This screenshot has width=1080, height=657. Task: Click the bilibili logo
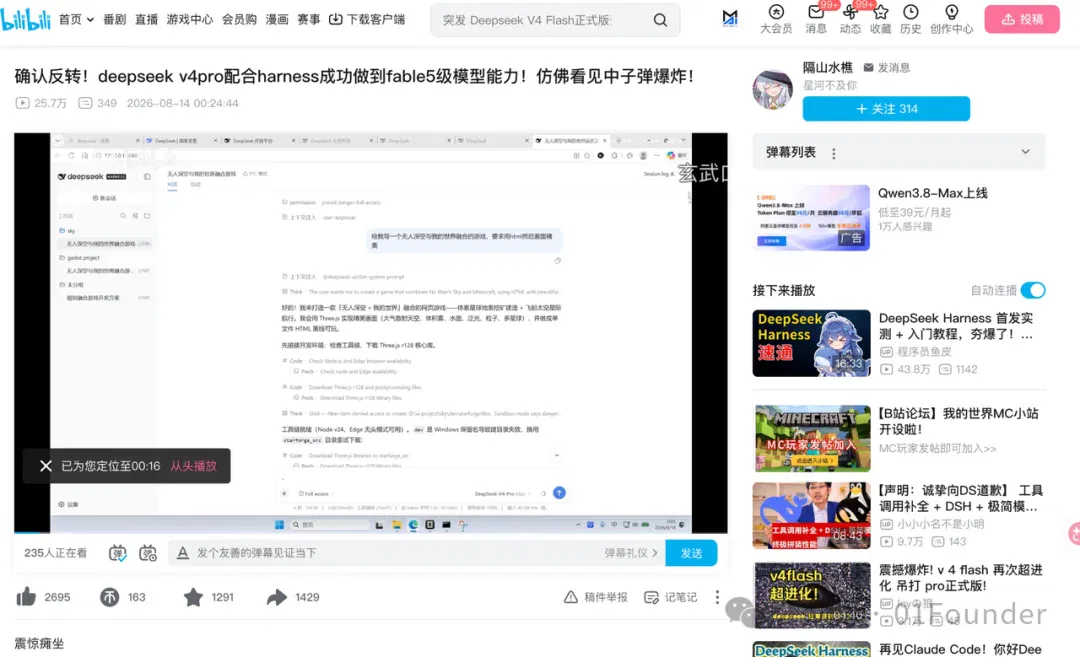pyautogui.click(x=25, y=19)
